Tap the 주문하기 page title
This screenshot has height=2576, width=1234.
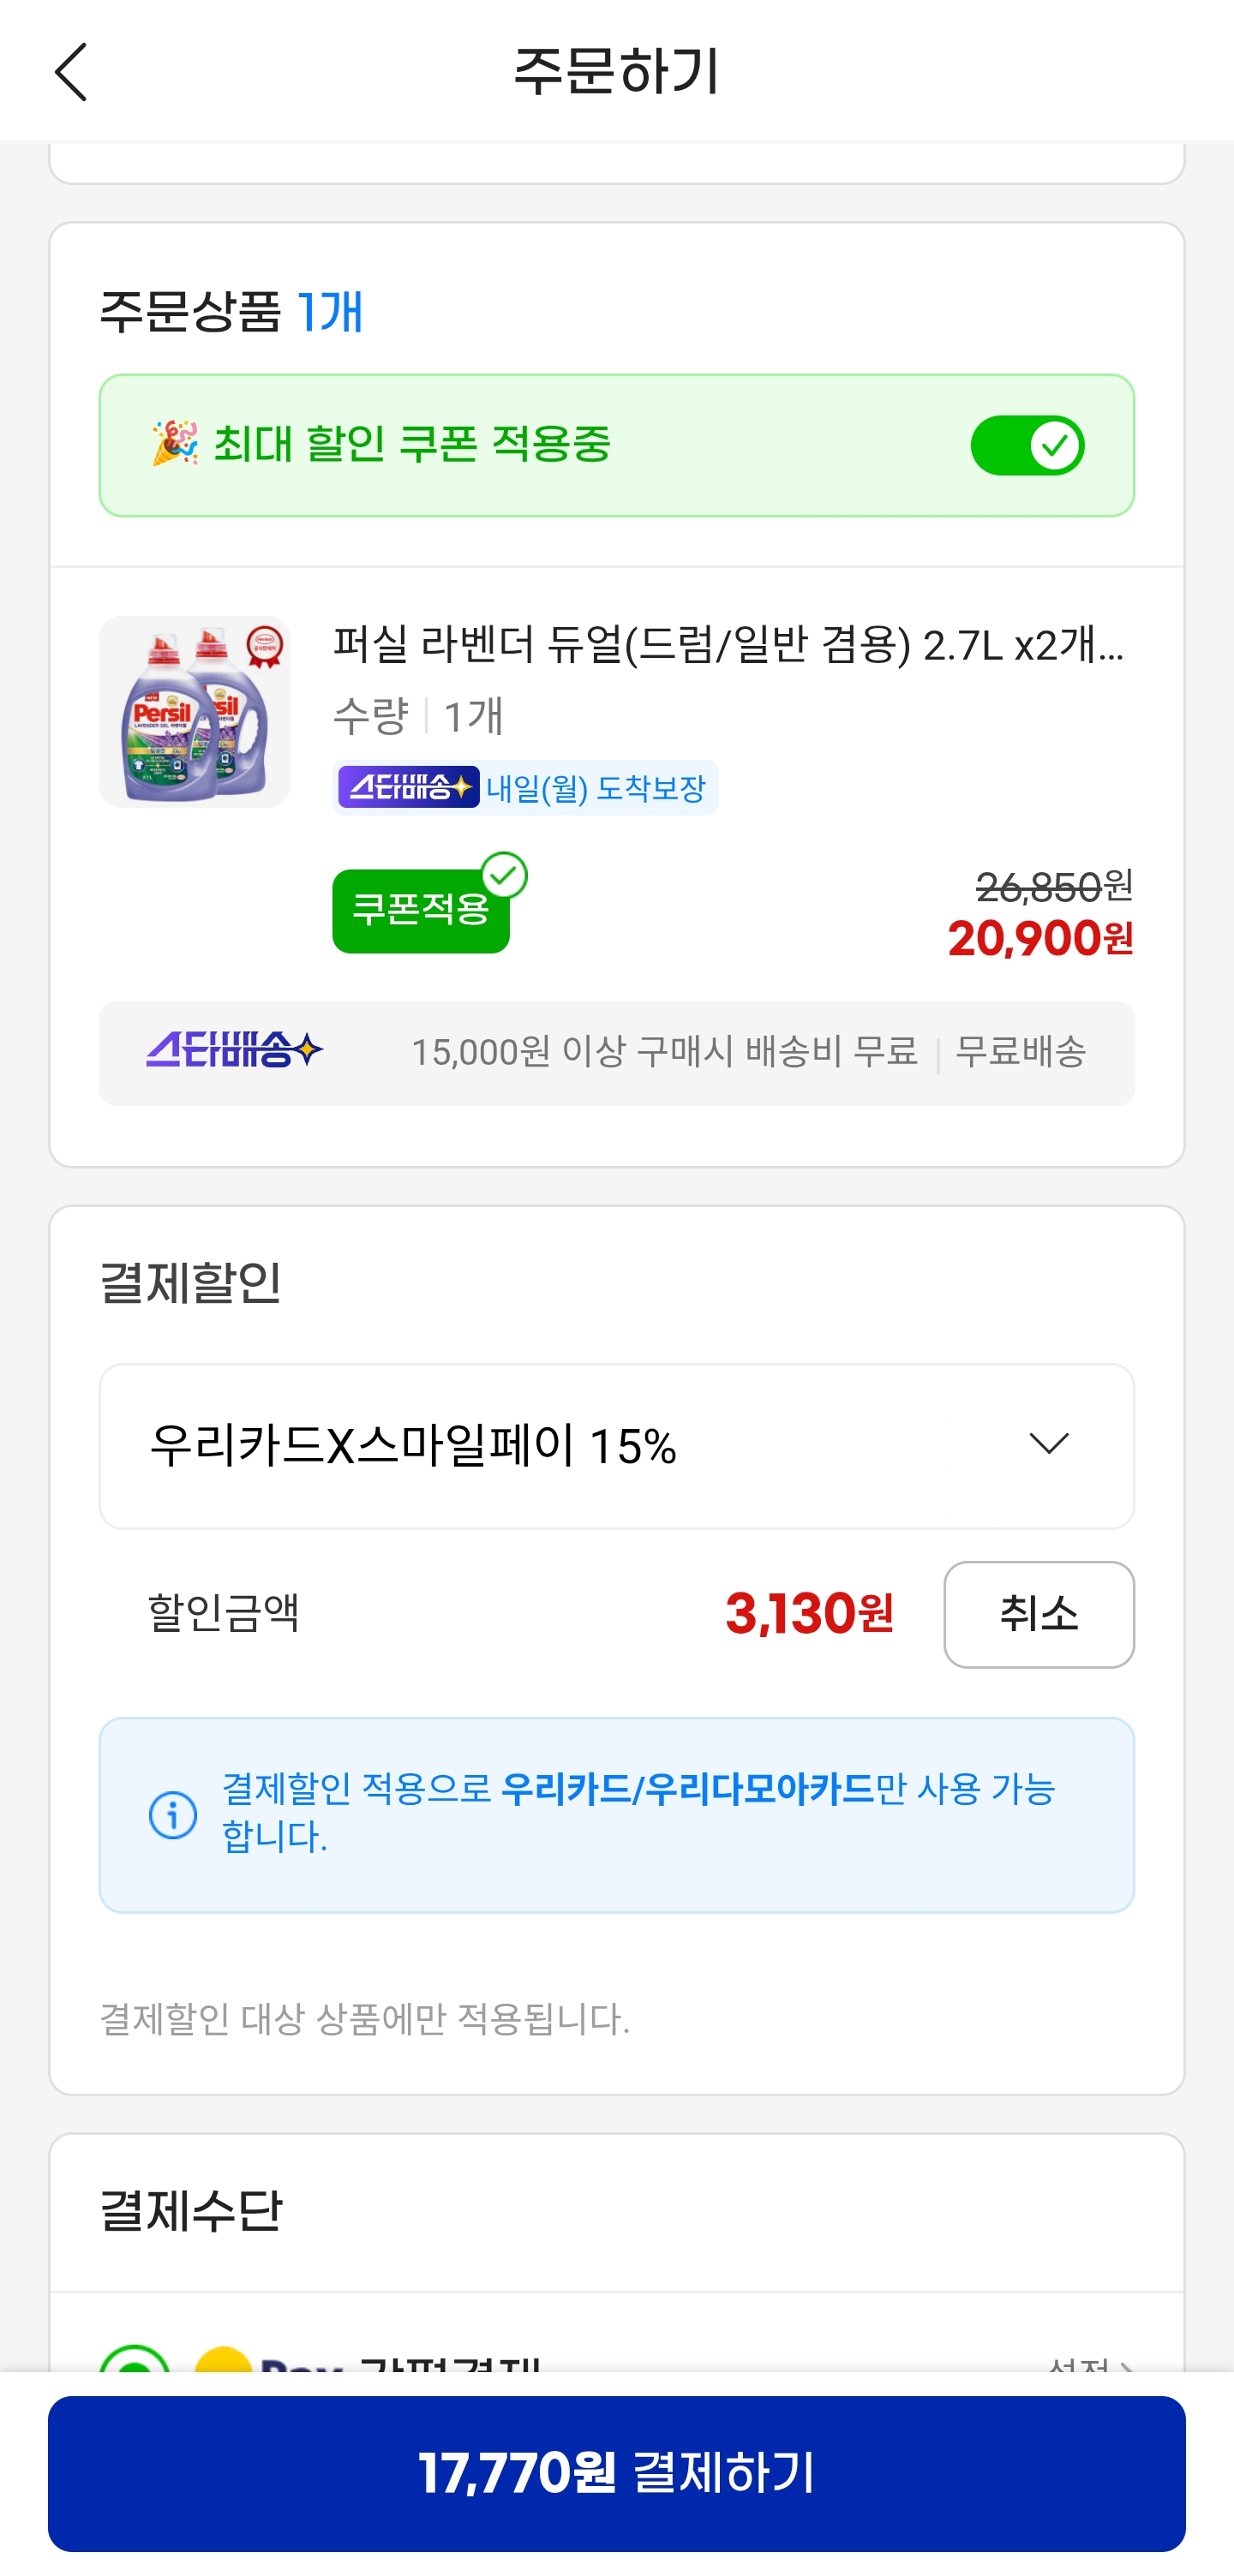pyautogui.click(x=616, y=72)
